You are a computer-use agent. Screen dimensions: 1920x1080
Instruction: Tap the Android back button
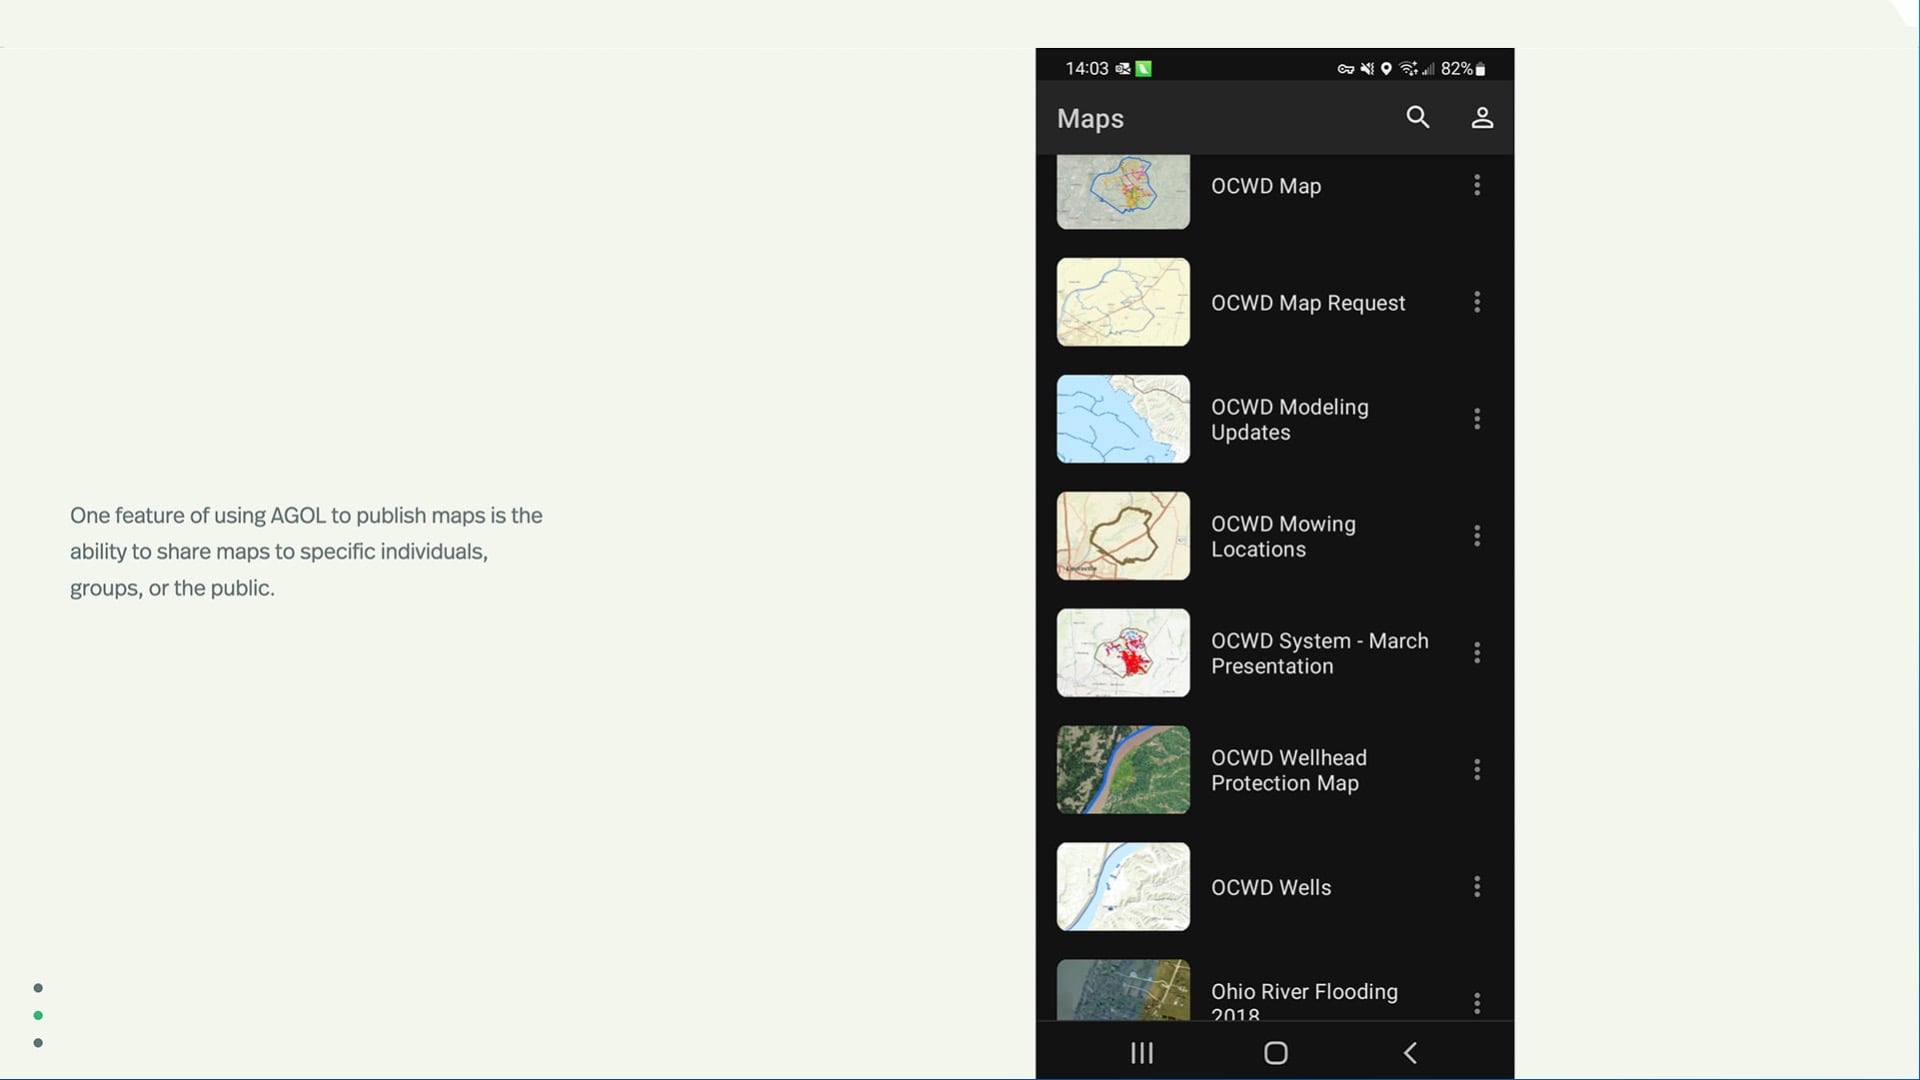point(1410,1053)
